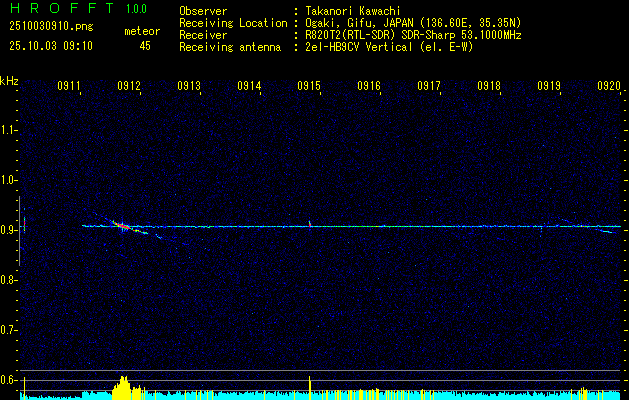Click the yellow intensity peak below 0912
Image resolution: width=629 pixels, height=400 pixels.
coord(125,387)
